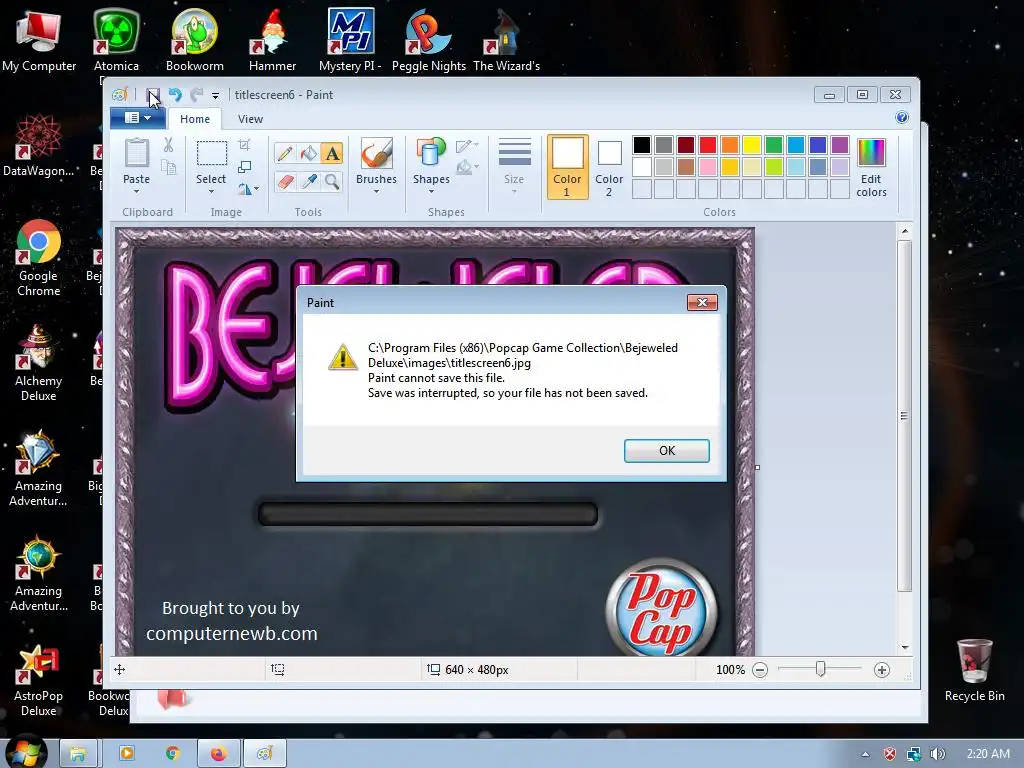This screenshot has width=1024, height=768.
Task: Click the Crop icon in Image group
Action: tap(245, 144)
